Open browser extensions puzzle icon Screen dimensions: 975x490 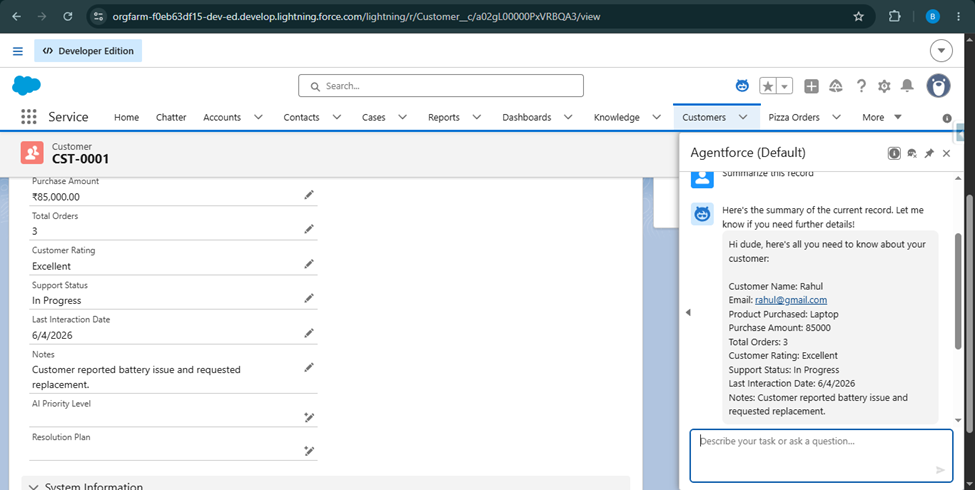[x=894, y=16]
